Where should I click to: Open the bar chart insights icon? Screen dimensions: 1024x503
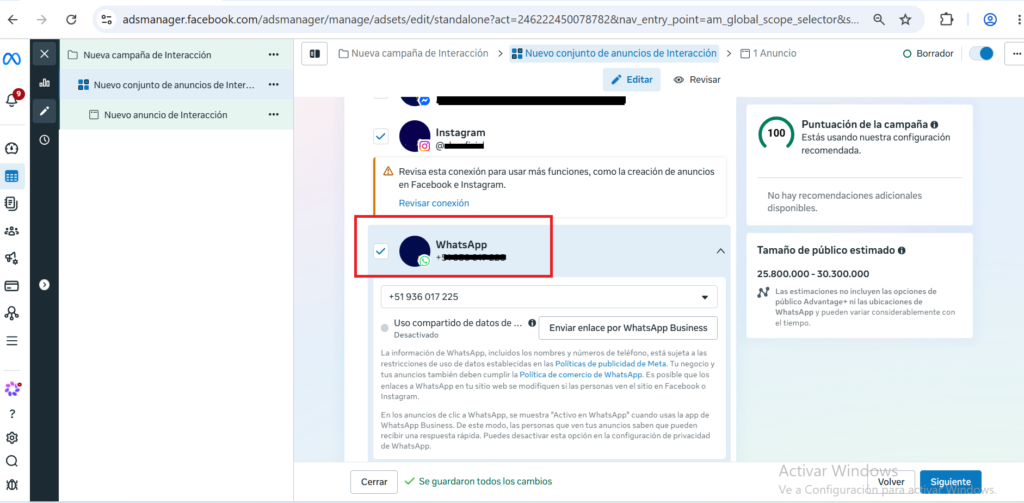coord(44,83)
